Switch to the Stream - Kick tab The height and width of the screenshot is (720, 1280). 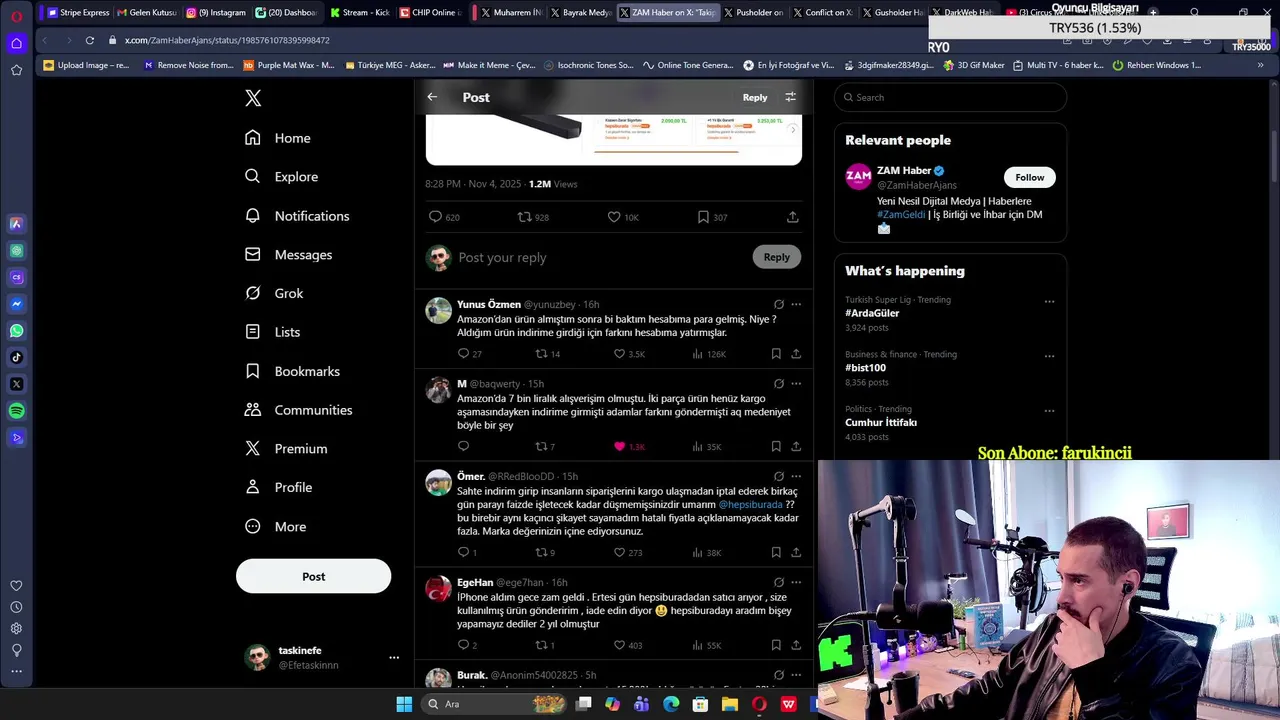click(x=359, y=12)
